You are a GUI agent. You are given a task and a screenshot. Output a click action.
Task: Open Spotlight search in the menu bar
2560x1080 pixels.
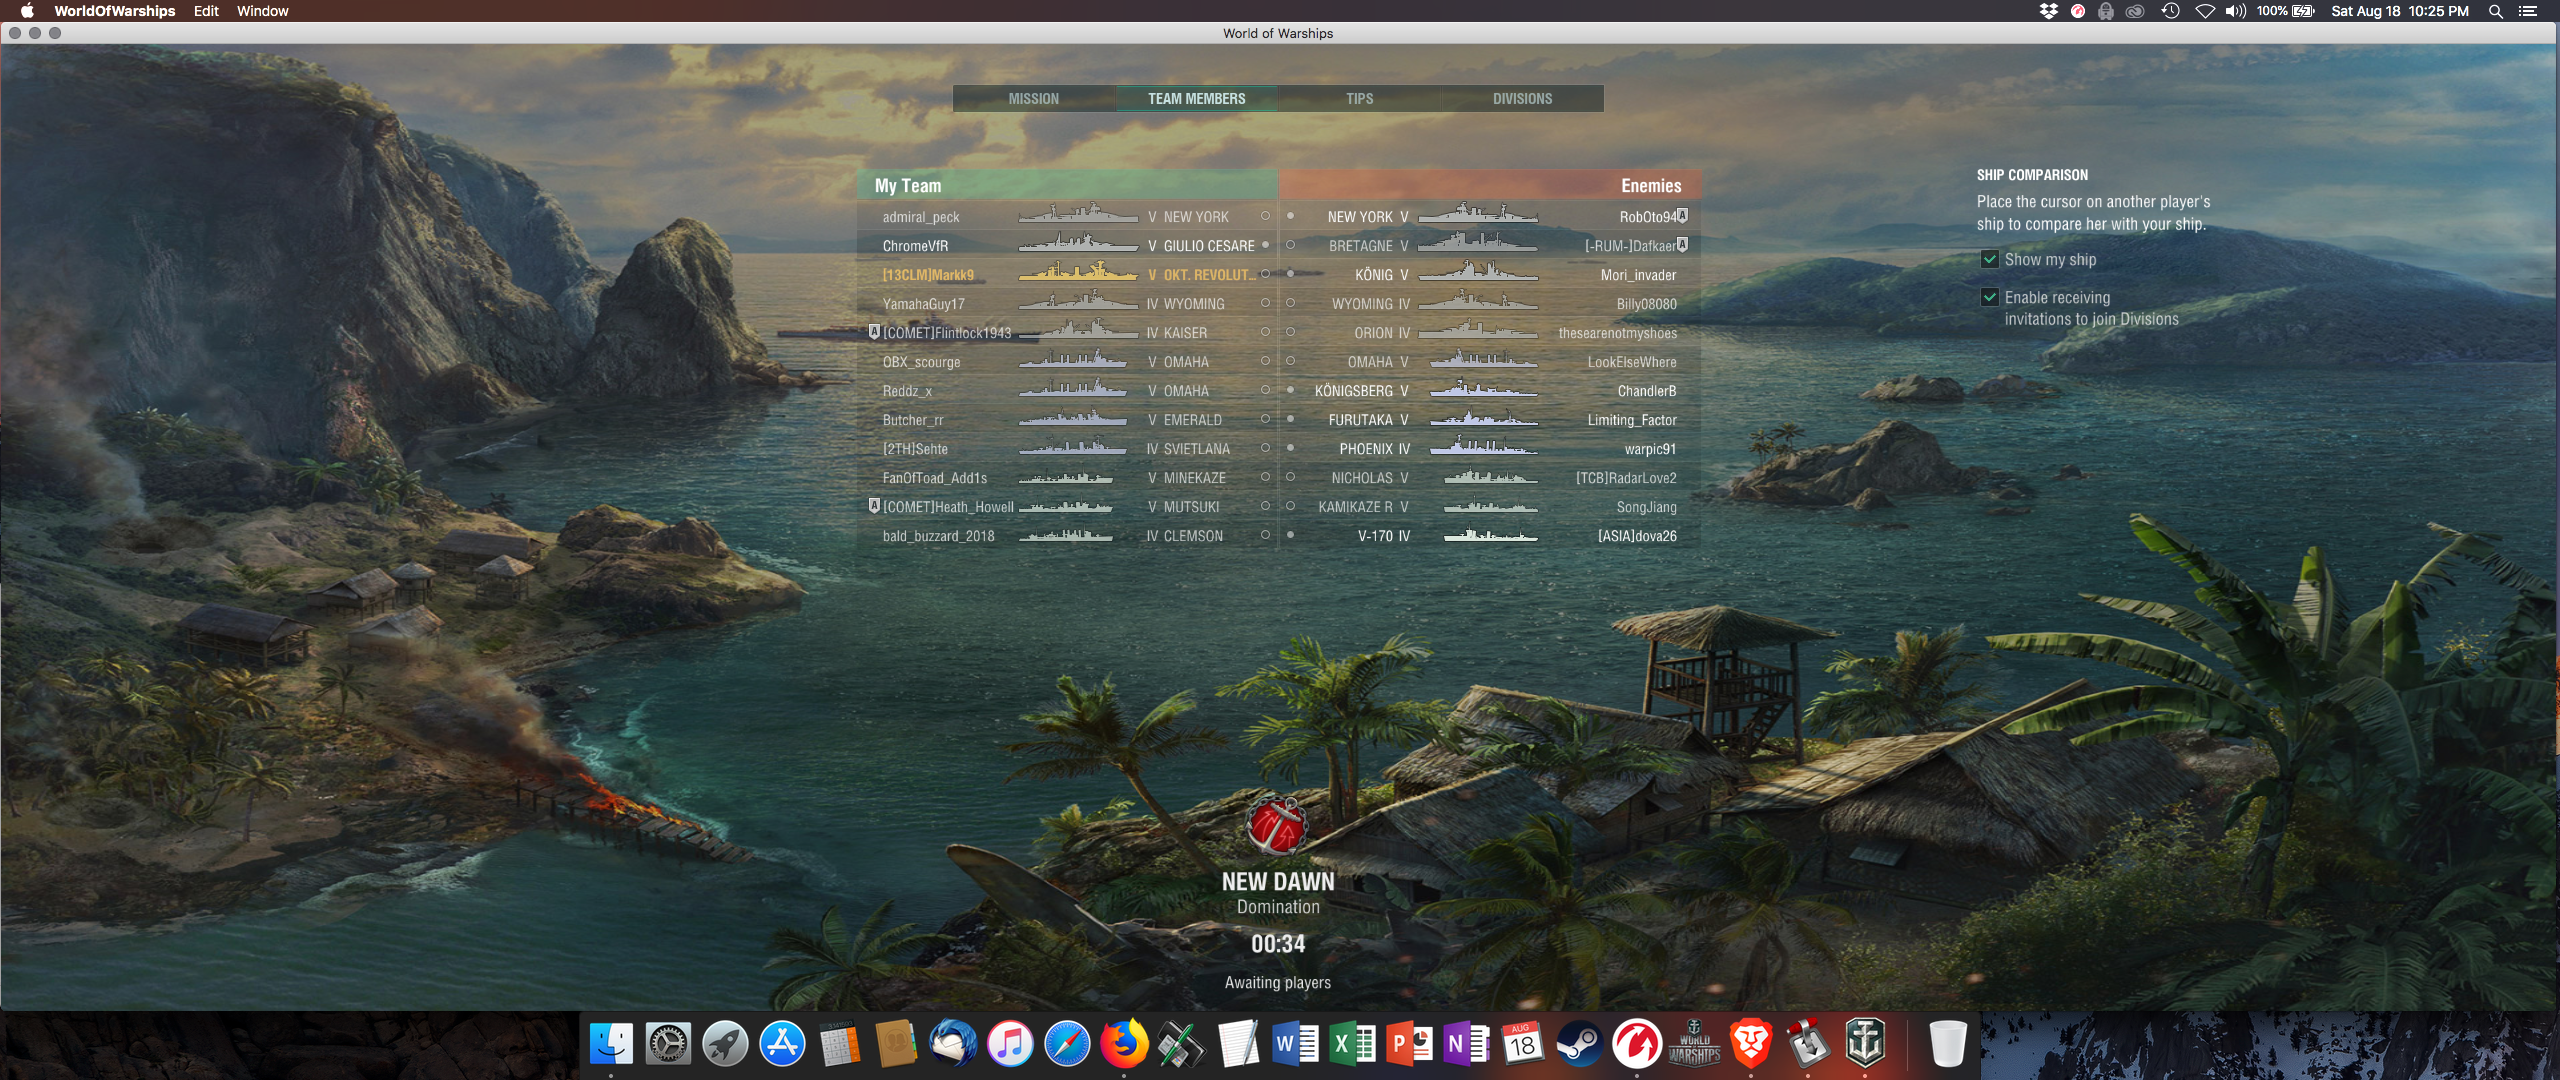click(2496, 11)
